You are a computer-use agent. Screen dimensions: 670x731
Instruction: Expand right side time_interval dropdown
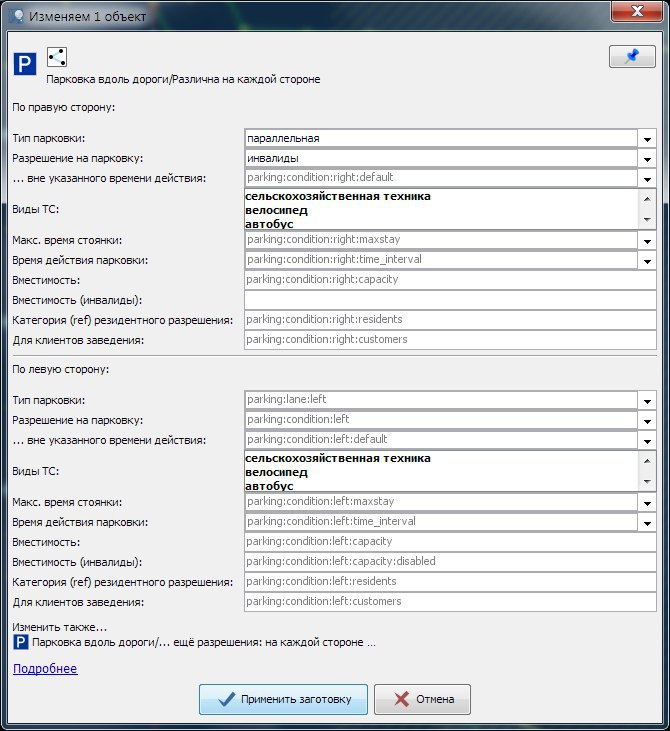tap(647, 261)
